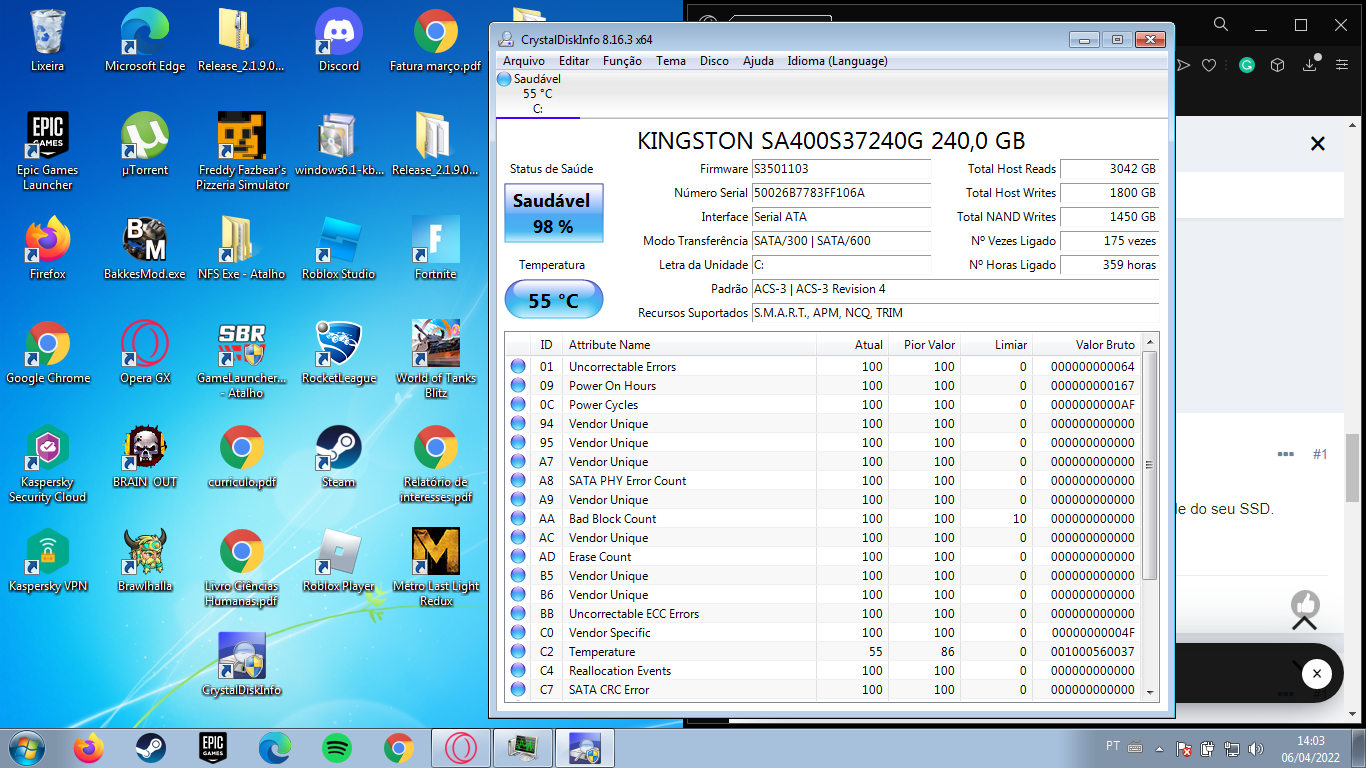Click the blue status orb of Erase Count row
This screenshot has width=1366, height=768.
click(518, 557)
